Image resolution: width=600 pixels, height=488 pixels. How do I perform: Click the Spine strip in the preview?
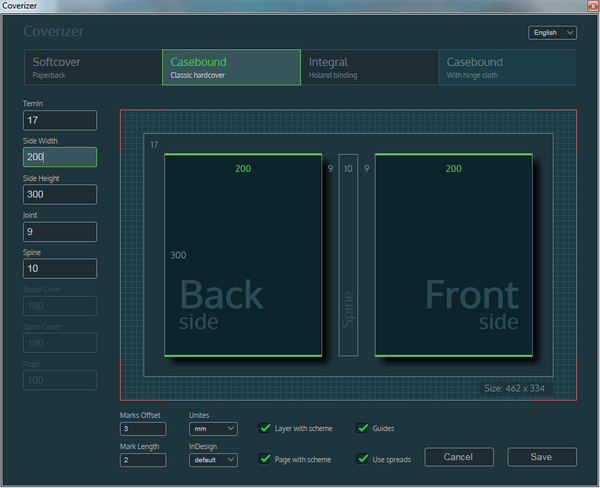point(348,255)
